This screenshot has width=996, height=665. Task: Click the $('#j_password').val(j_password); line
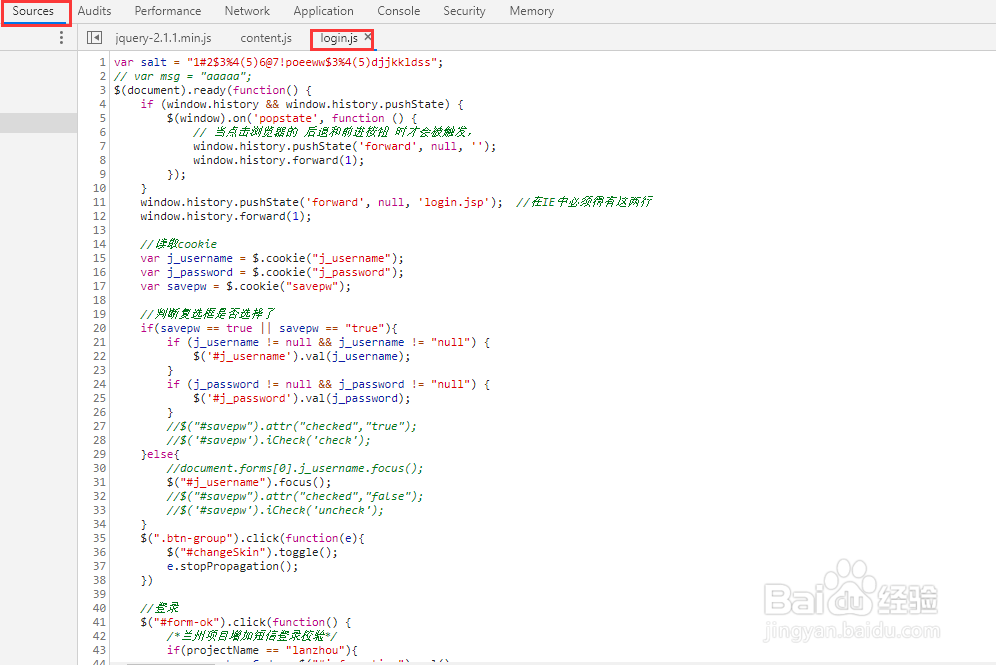(x=302, y=398)
